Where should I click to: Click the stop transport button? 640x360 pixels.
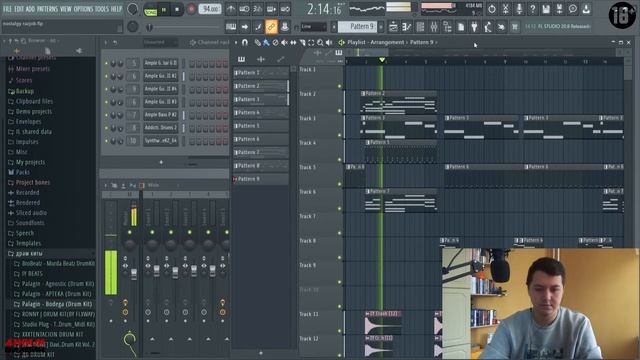(177, 9)
